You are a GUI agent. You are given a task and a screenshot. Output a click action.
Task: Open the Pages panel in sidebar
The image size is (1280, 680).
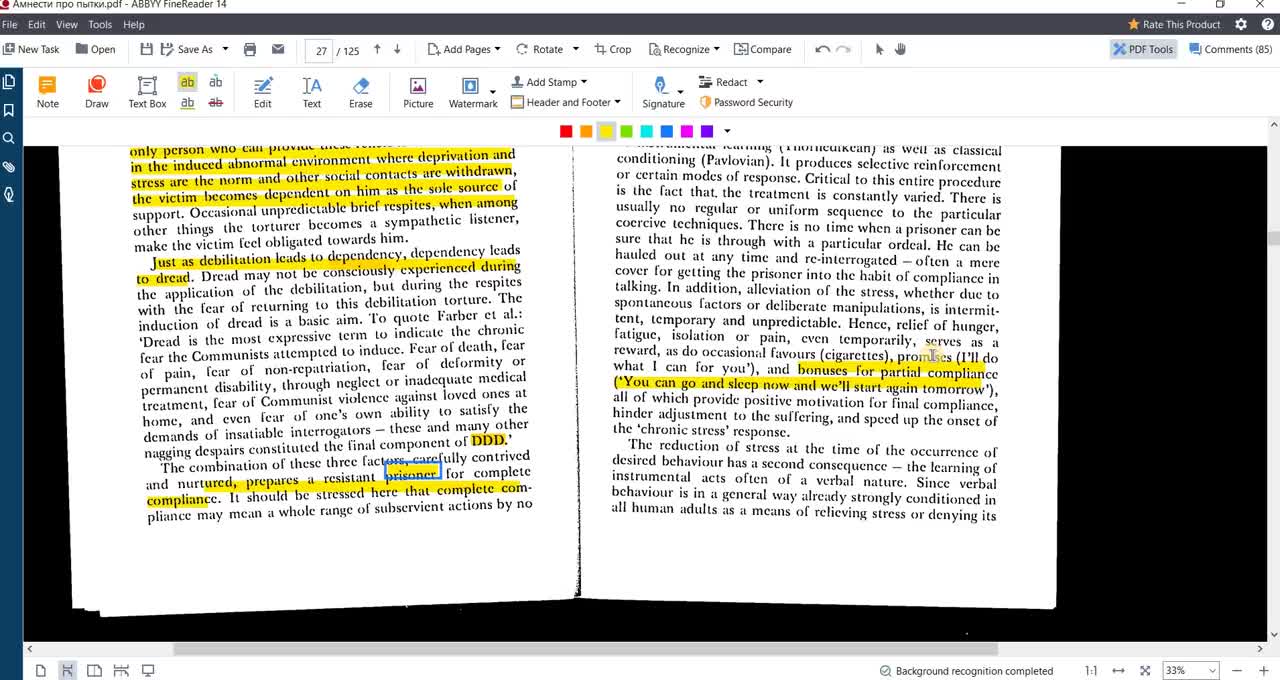click(9, 82)
